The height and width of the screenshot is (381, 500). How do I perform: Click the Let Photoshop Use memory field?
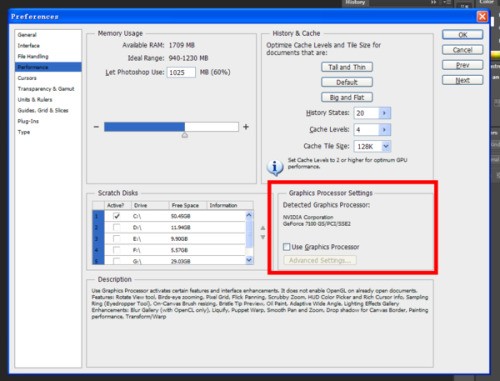(x=181, y=72)
